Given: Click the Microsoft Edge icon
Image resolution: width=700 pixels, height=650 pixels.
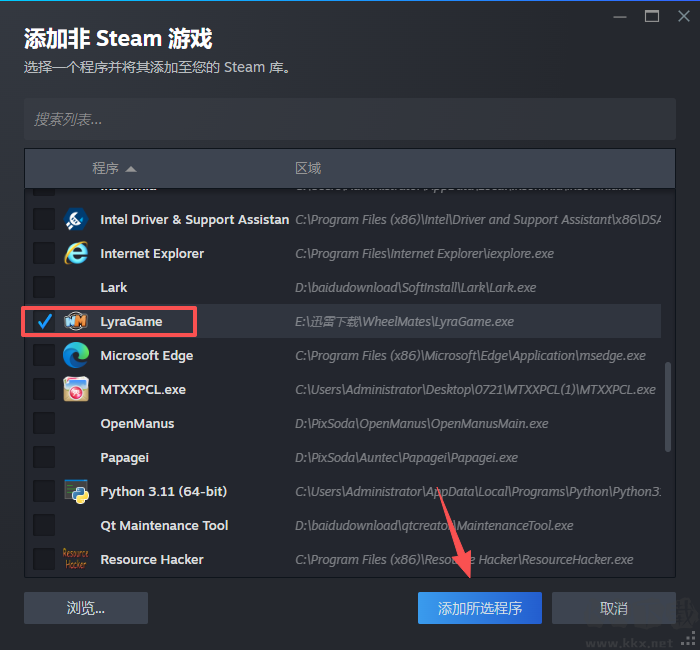Looking at the screenshot, I should (76, 355).
